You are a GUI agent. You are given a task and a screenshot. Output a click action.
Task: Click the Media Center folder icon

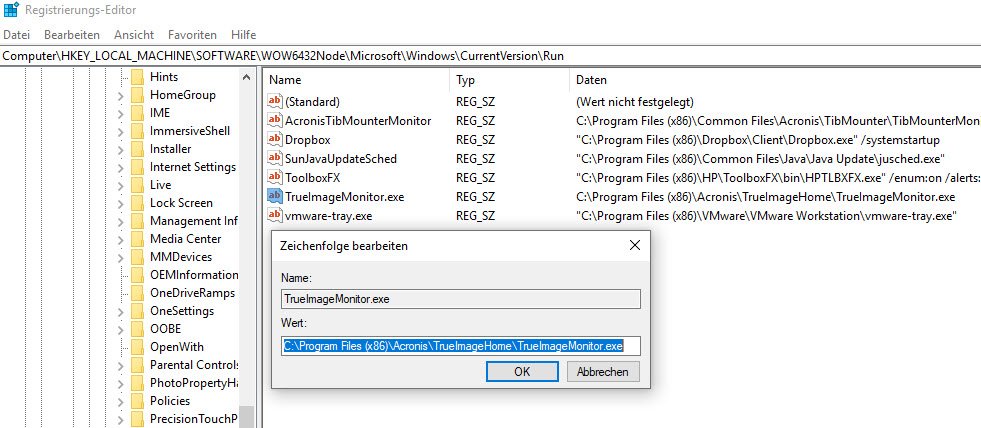138,239
